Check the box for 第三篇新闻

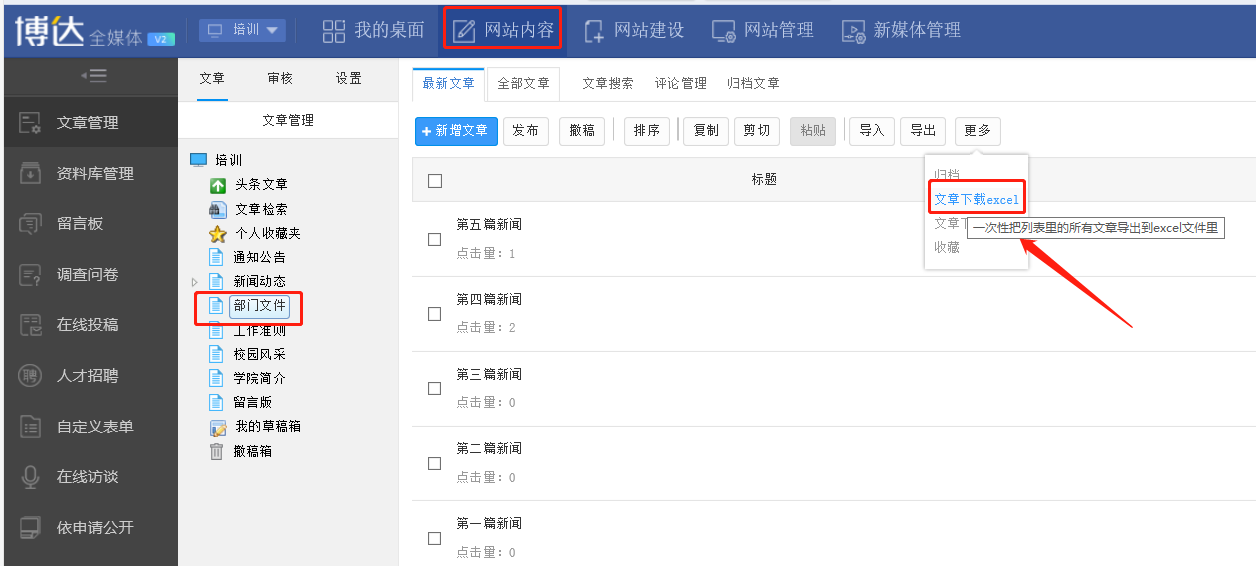point(434,389)
